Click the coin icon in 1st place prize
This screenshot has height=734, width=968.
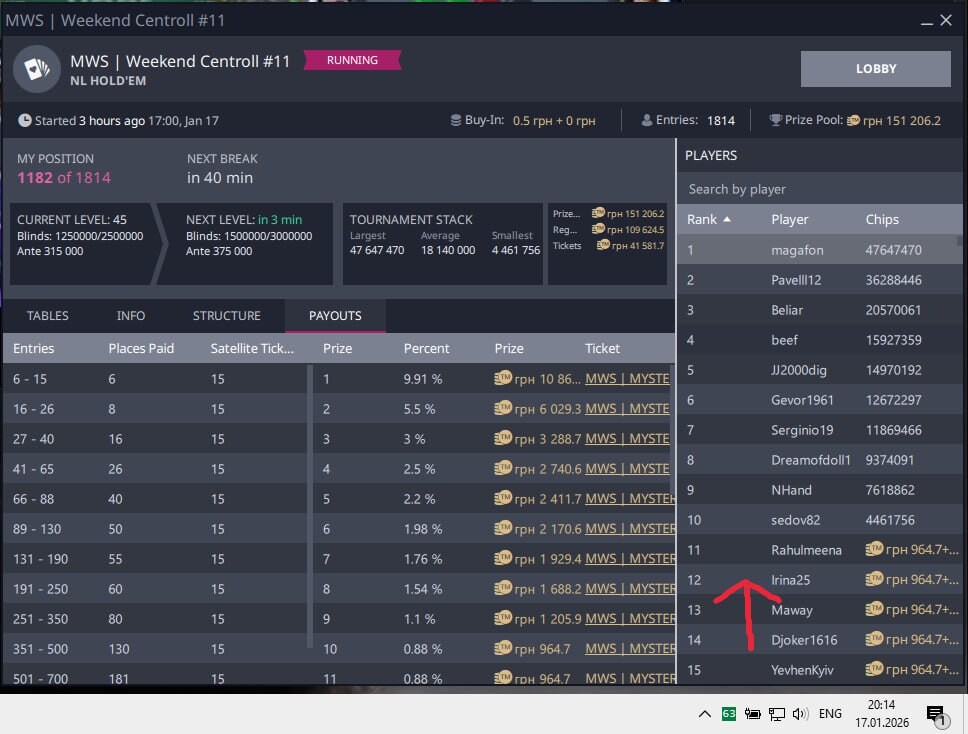coord(503,379)
